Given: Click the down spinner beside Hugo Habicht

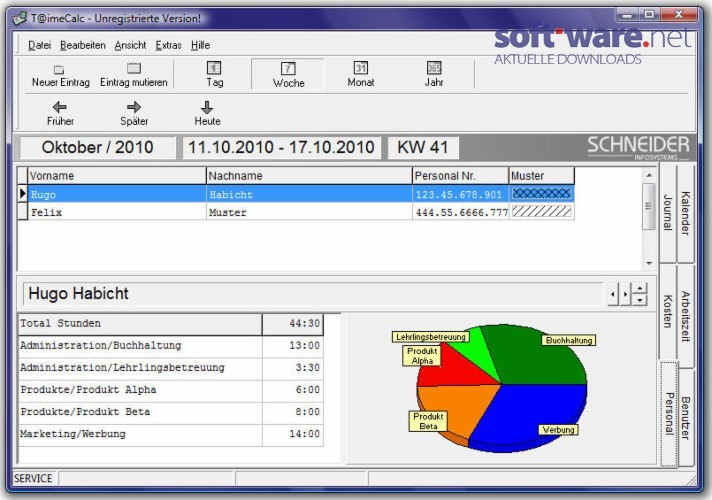Looking at the screenshot, I should pos(639,300).
